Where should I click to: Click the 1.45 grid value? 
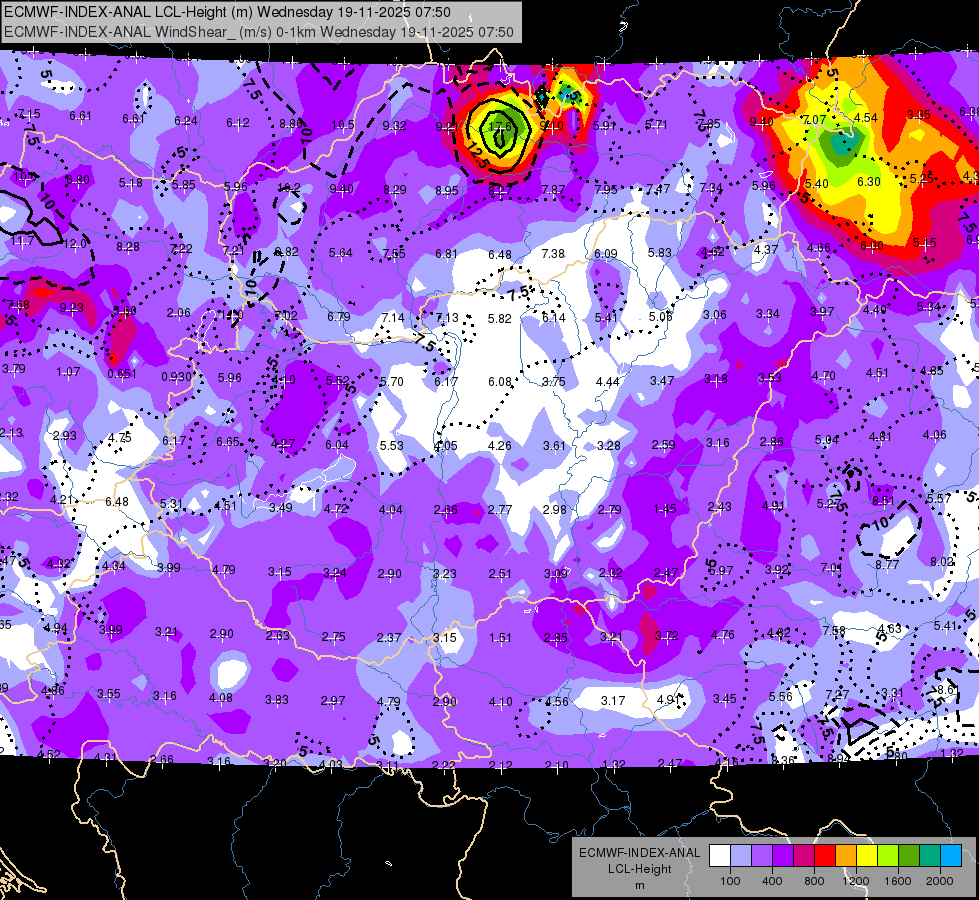(x=664, y=508)
